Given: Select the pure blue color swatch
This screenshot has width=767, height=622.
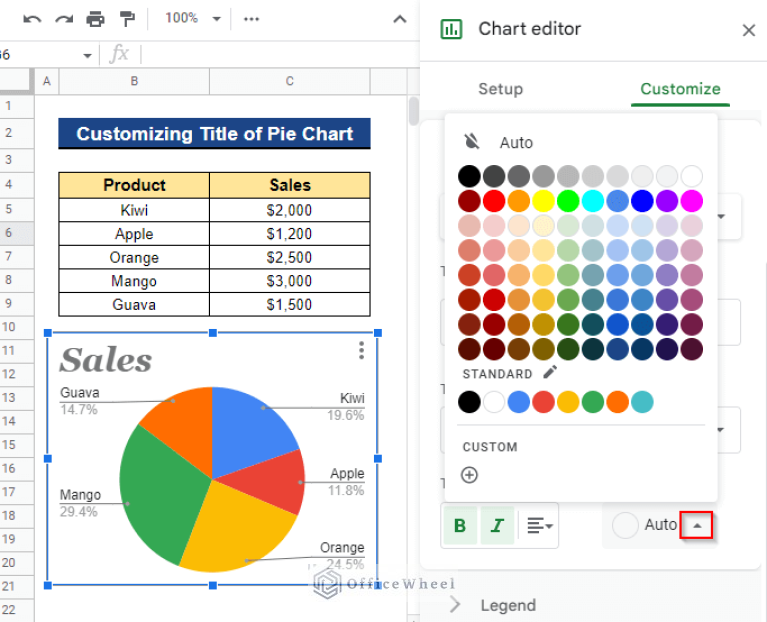Looking at the screenshot, I should (642, 201).
